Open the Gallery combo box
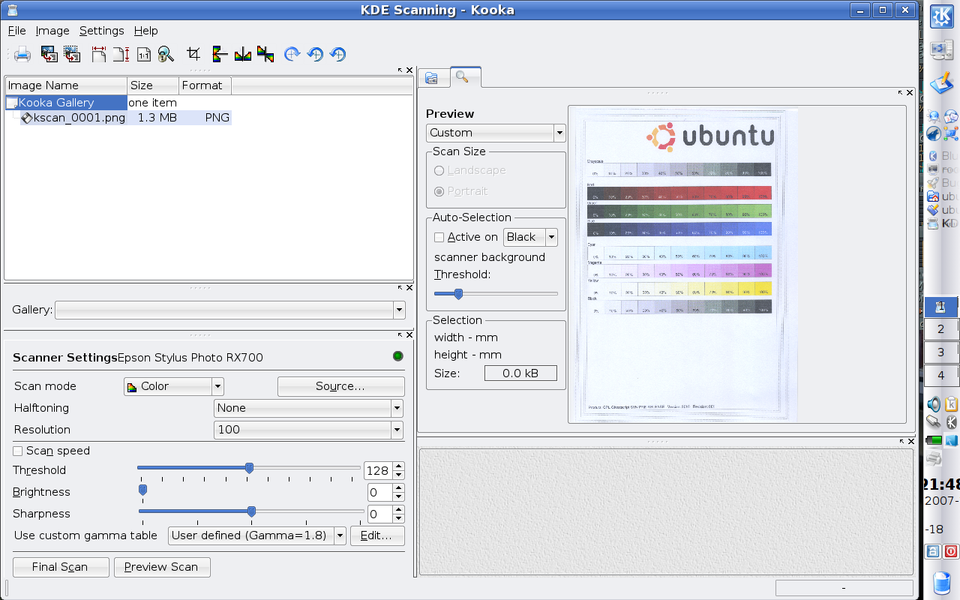960x600 pixels. (230, 310)
